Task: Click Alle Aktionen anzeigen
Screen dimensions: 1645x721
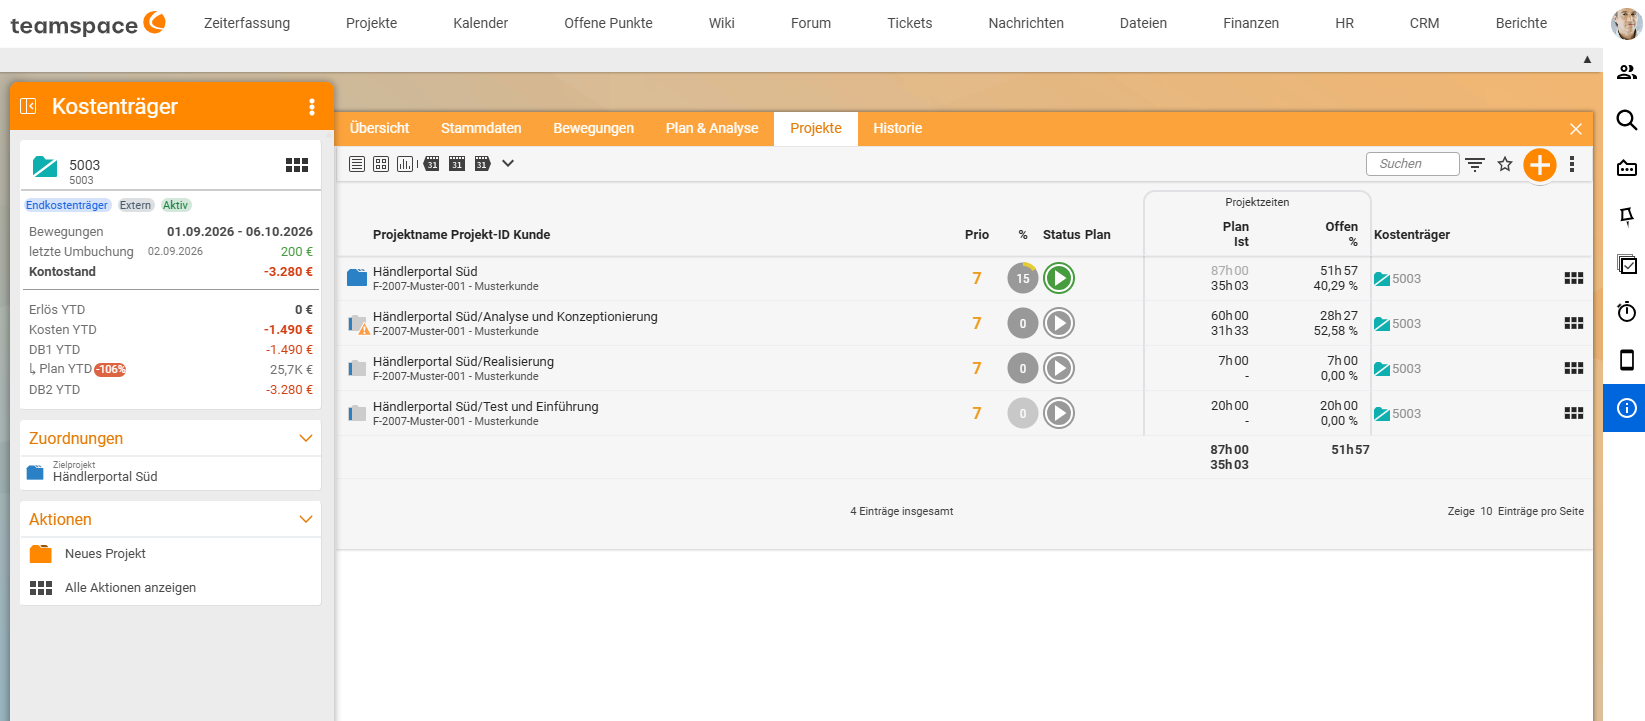Action: (130, 588)
